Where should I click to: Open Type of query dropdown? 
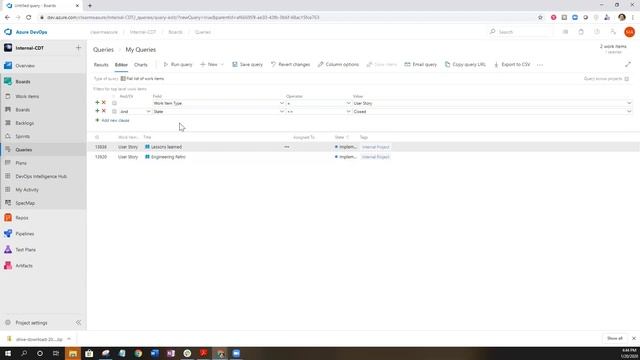[x=142, y=79]
